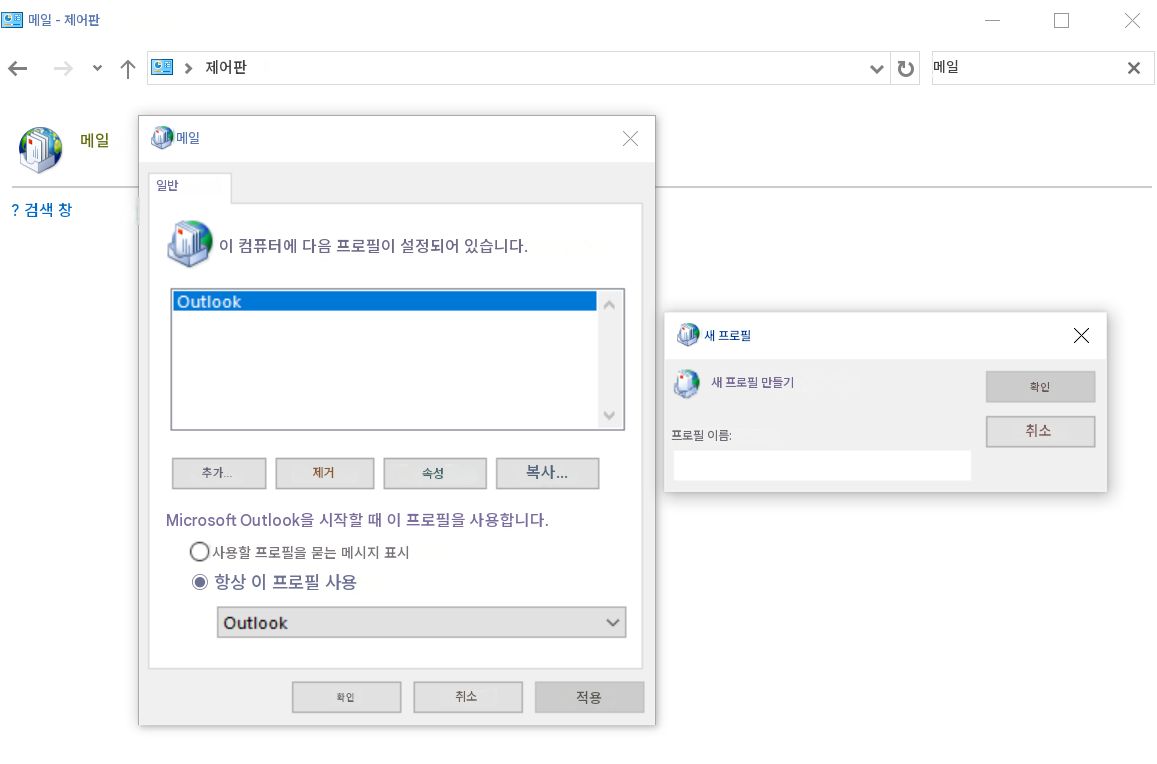Click the green 메일 item link
1157x764 pixels.
[x=94, y=140]
